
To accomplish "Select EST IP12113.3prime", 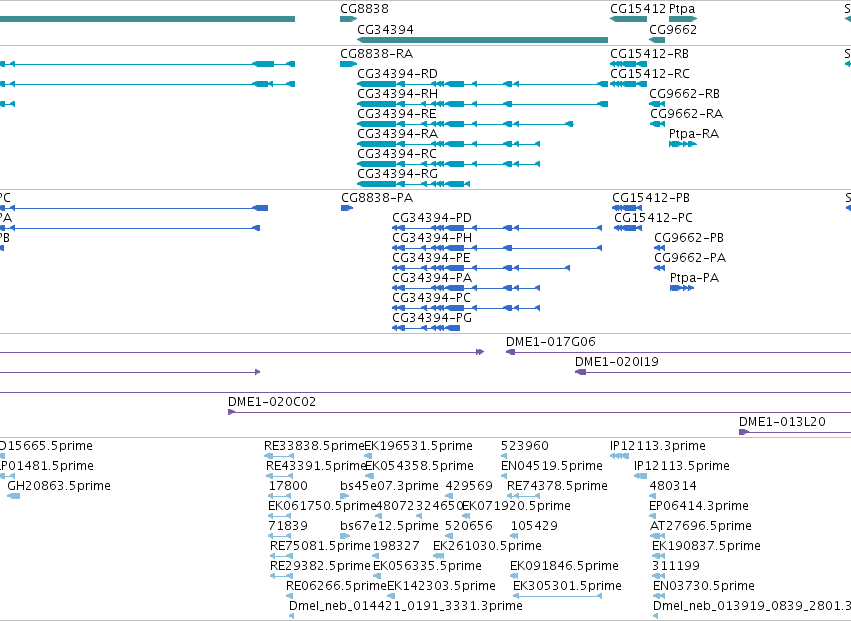I will point(657,446).
